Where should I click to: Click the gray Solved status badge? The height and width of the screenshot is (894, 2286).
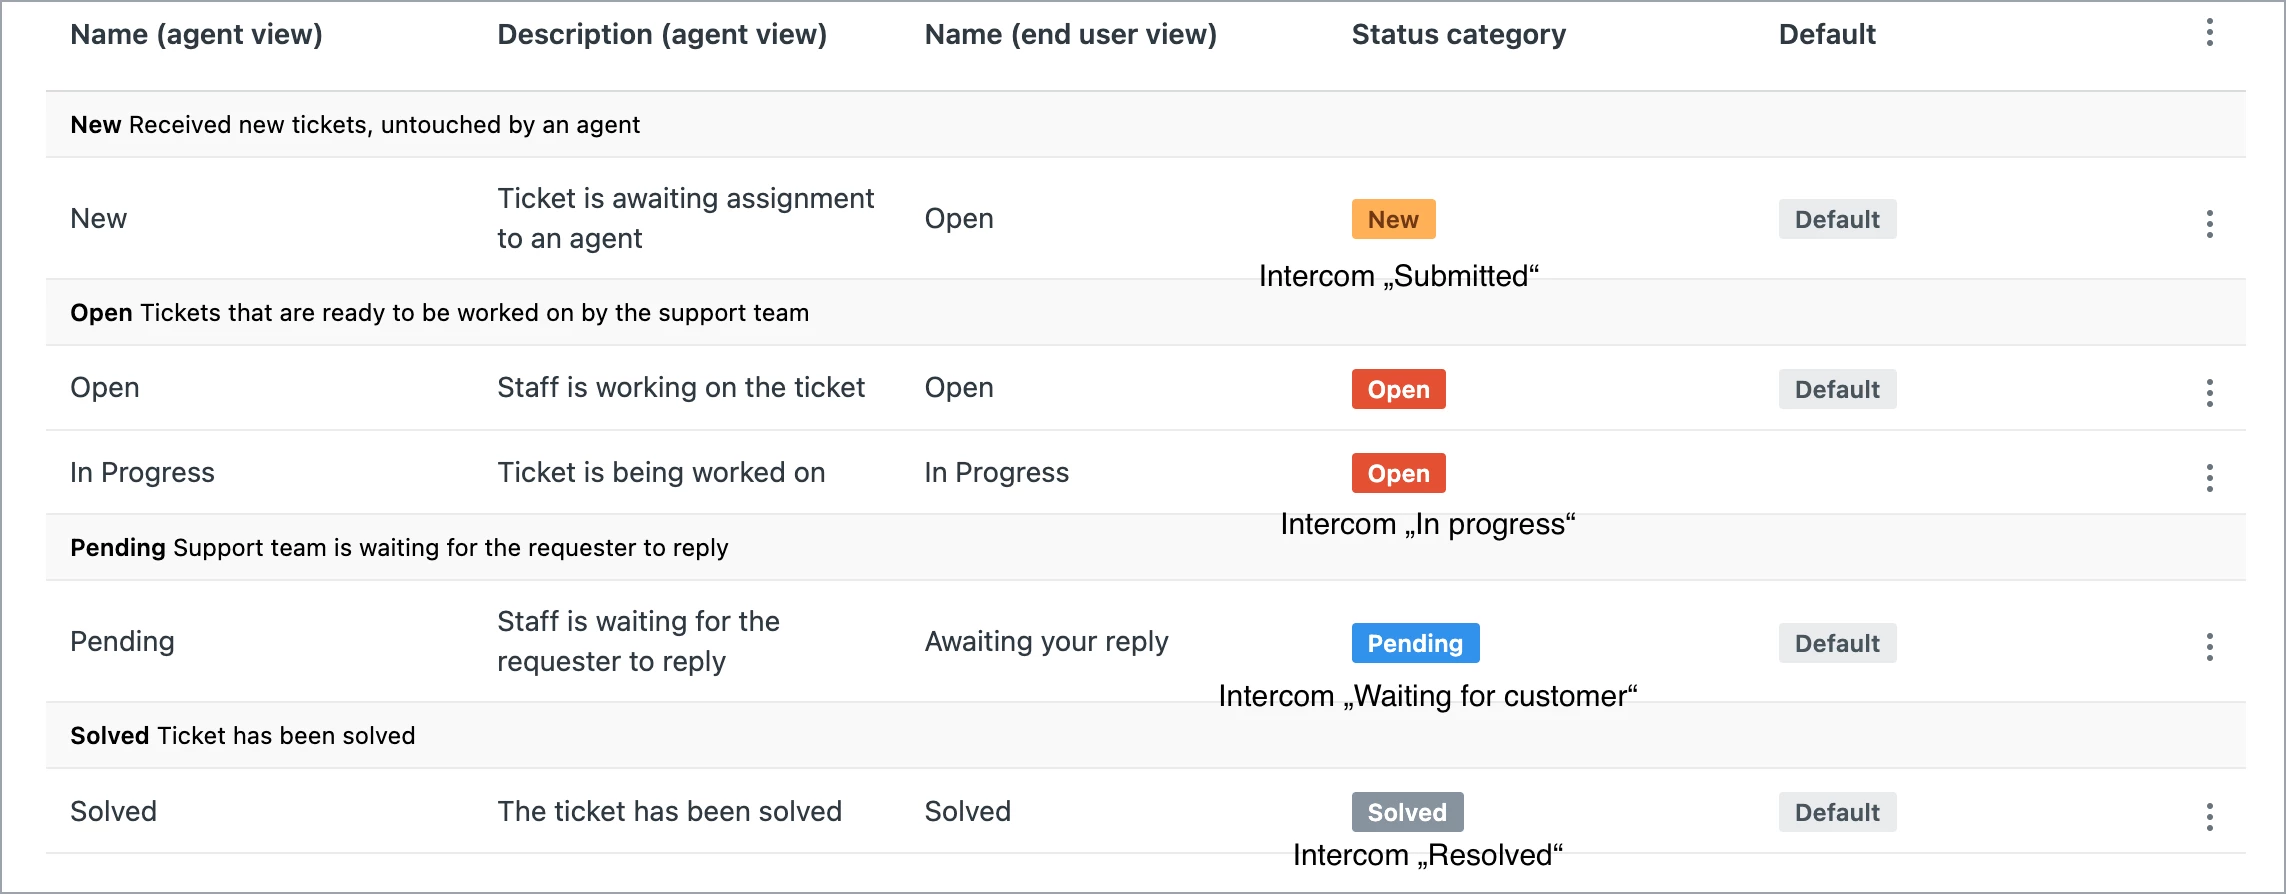(1407, 812)
